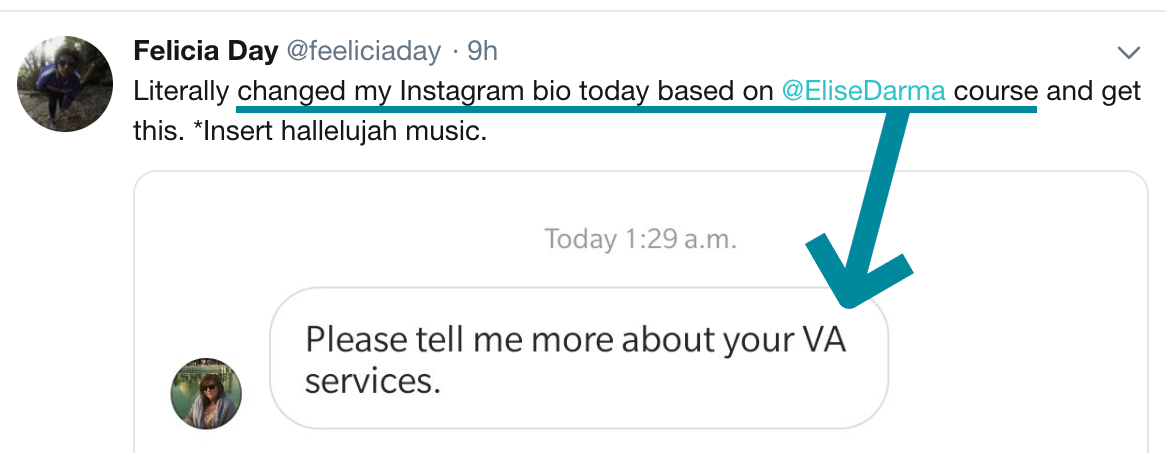The image size is (1166, 453).
Task: Open the Felicia Day display name
Action: point(205,50)
